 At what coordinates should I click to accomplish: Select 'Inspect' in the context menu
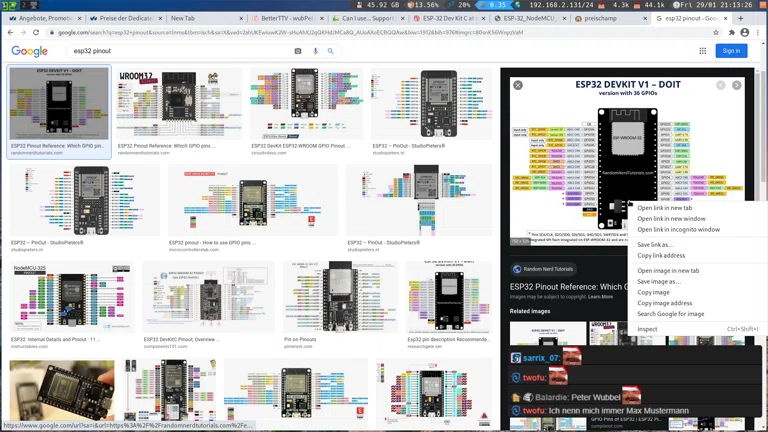[x=648, y=329]
